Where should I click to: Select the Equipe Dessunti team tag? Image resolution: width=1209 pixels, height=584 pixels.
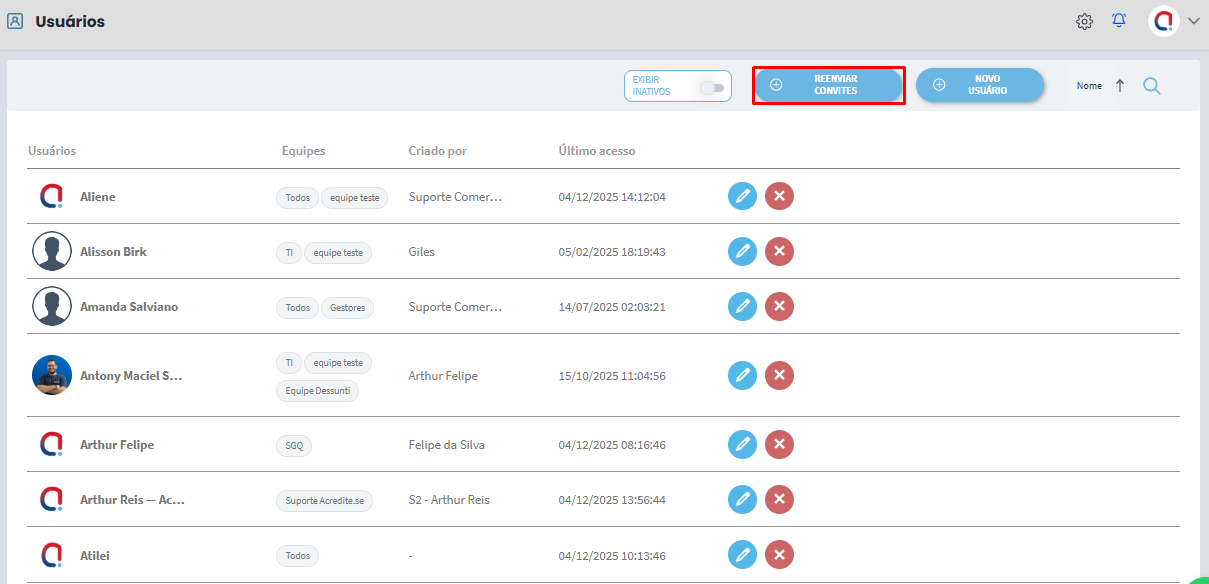tap(317, 391)
